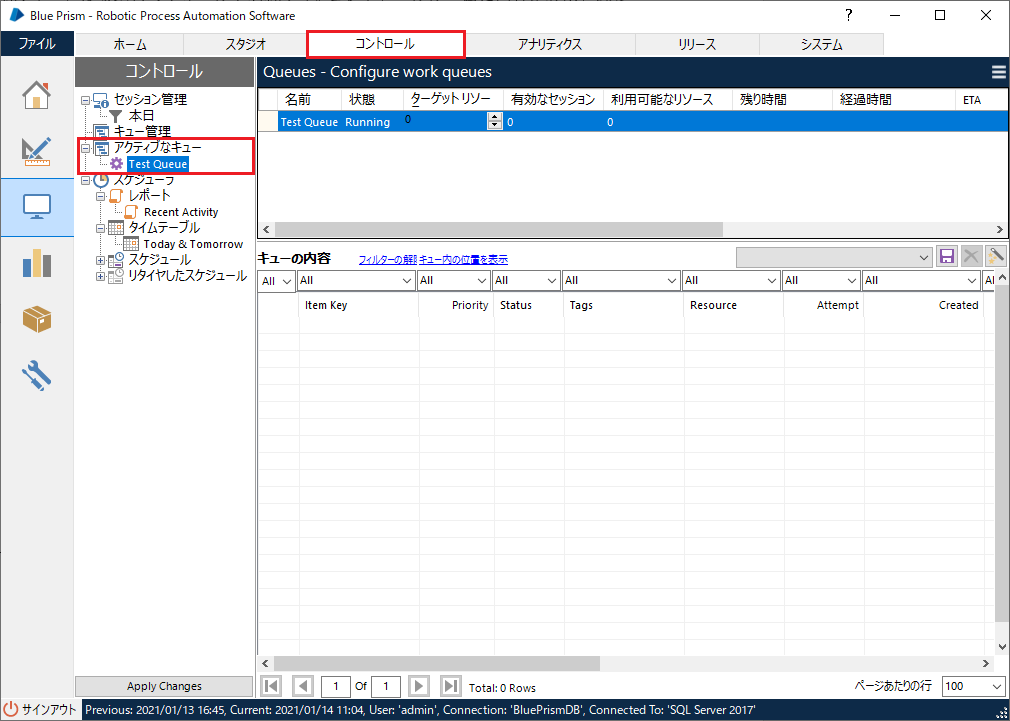Image resolution: width=1010 pixels, height=721 pixels.
Task: Switch to the アナリティクス tab
Action: (550, 44)
